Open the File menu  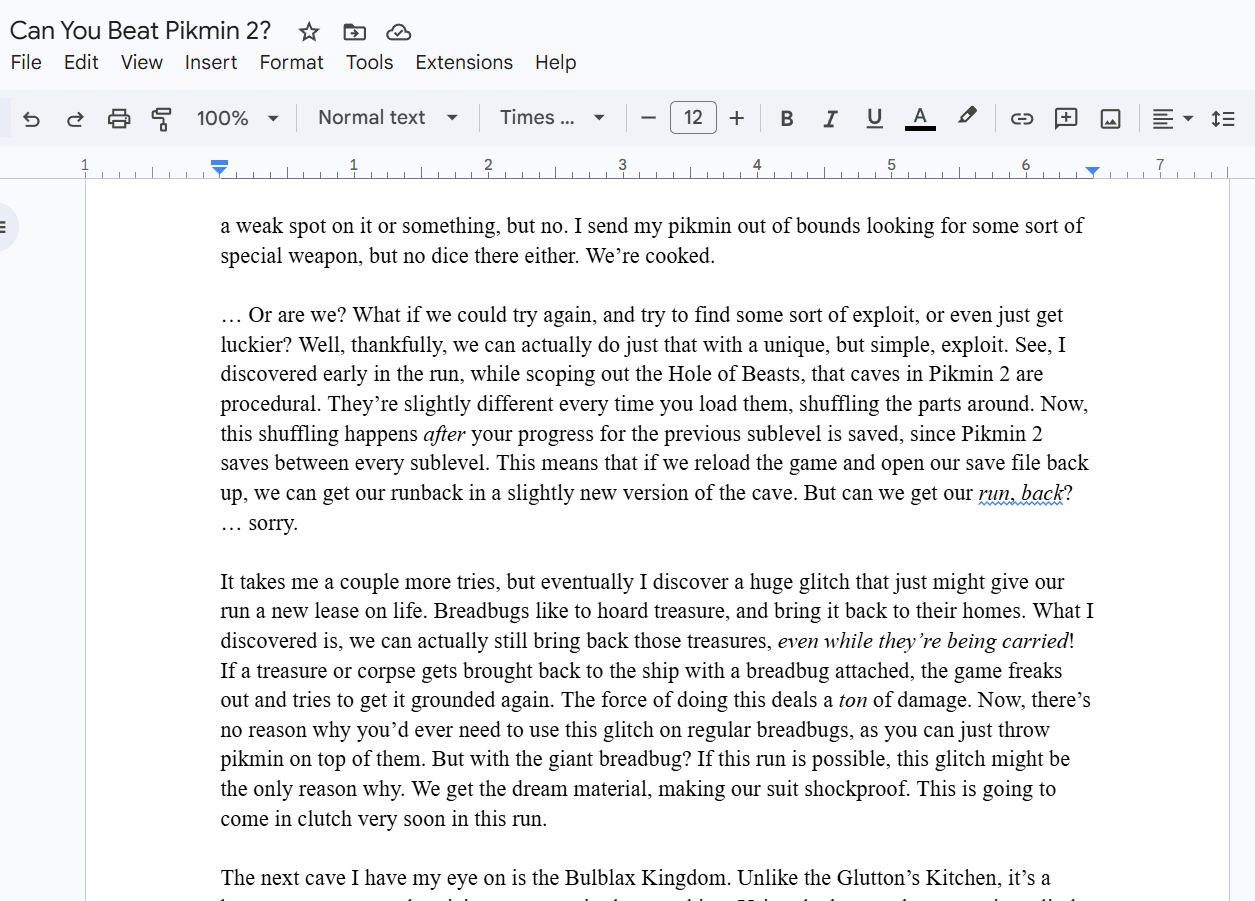point(26,62)
